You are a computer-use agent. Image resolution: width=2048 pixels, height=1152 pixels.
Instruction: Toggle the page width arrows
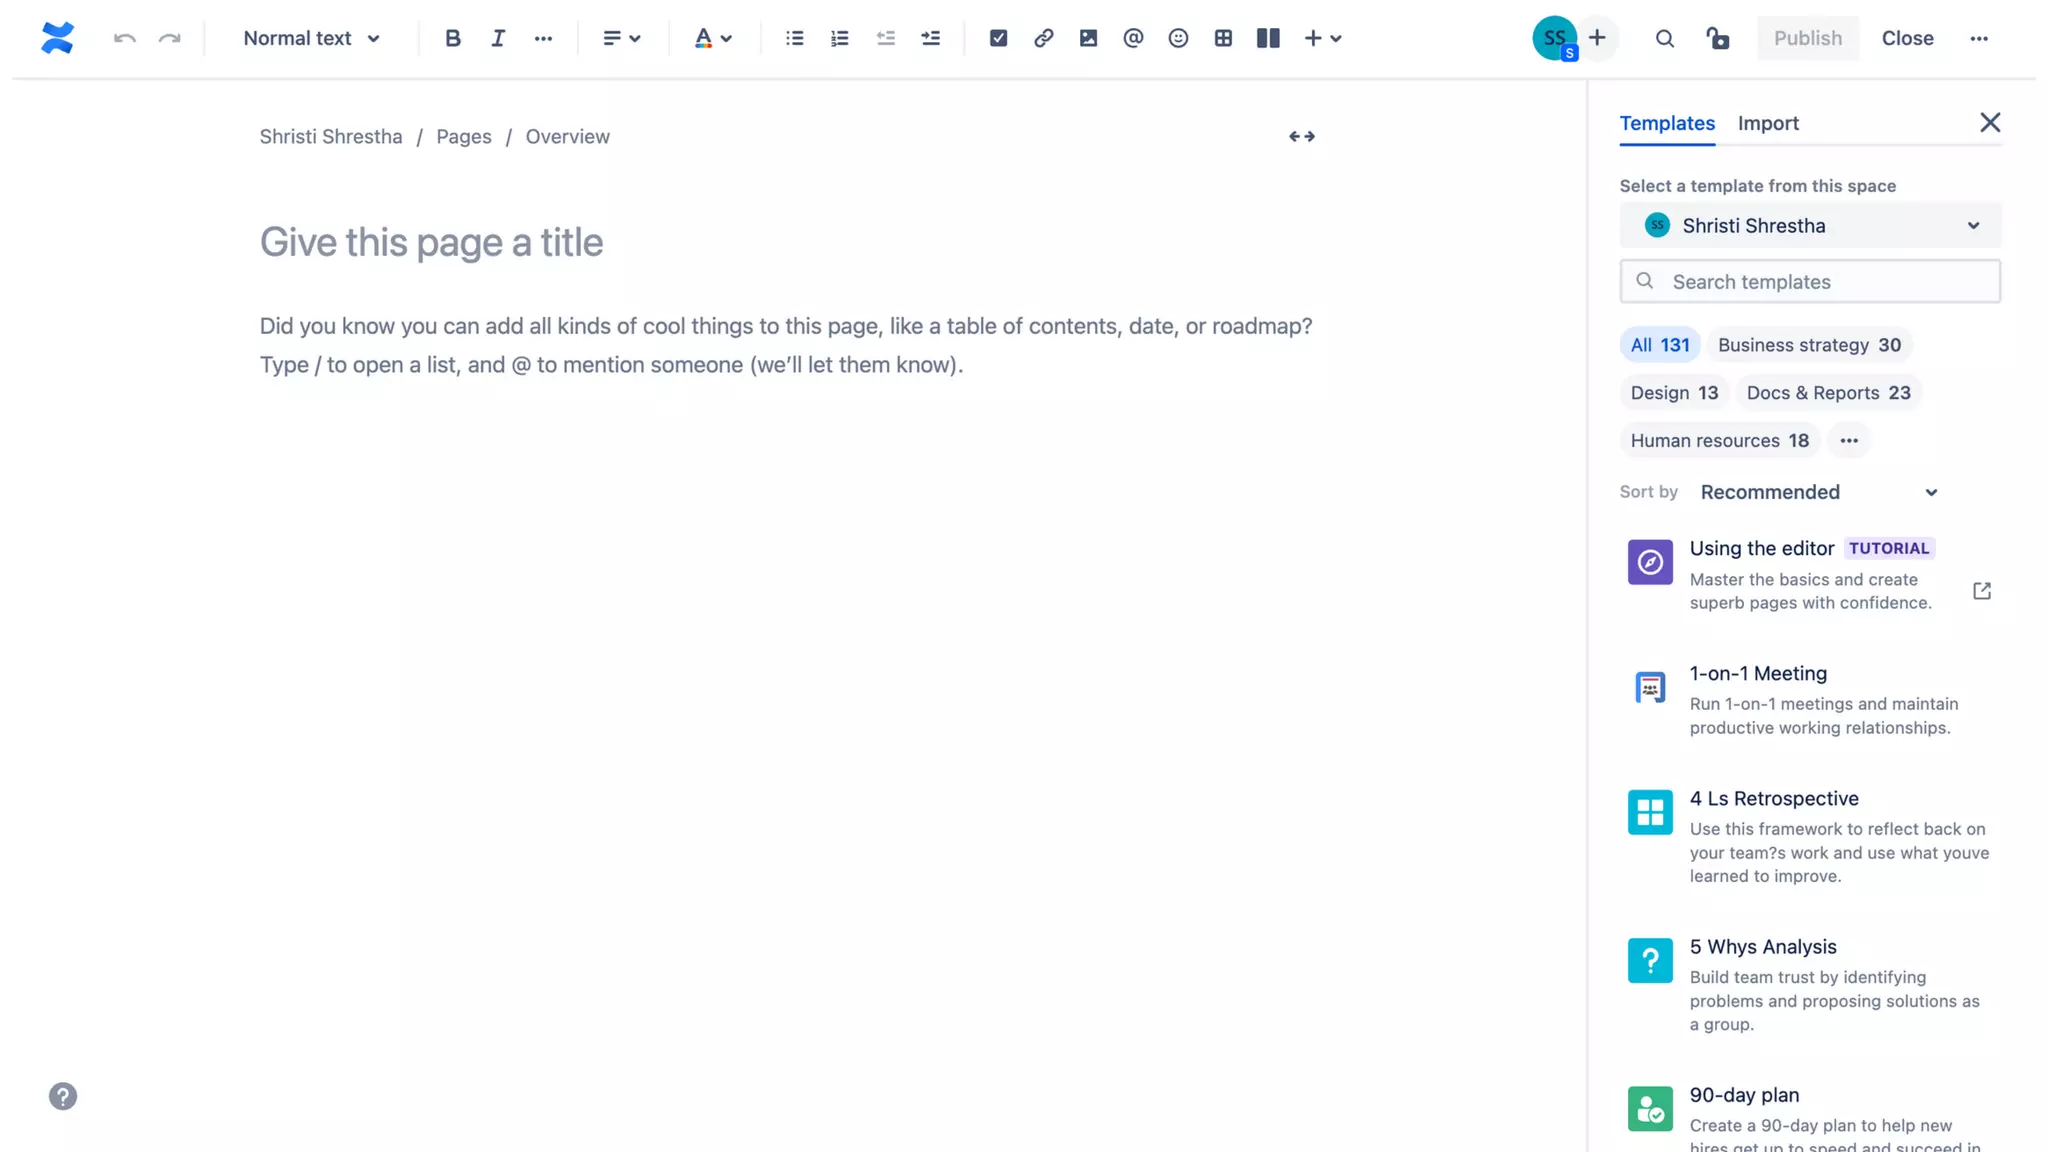[1301, 136]
